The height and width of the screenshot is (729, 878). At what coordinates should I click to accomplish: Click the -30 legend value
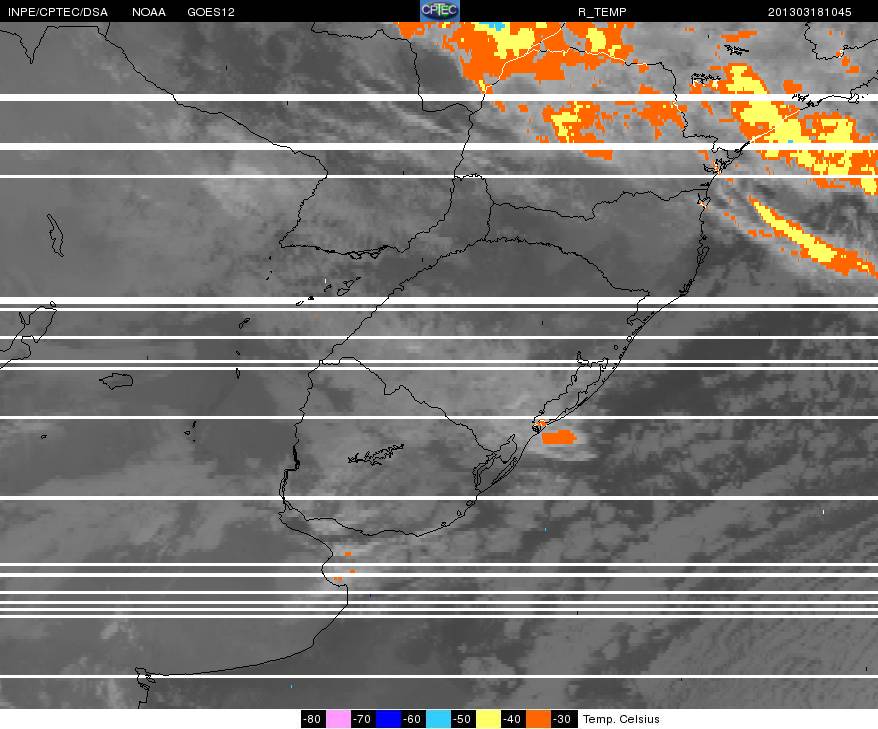tap(563, 719)
